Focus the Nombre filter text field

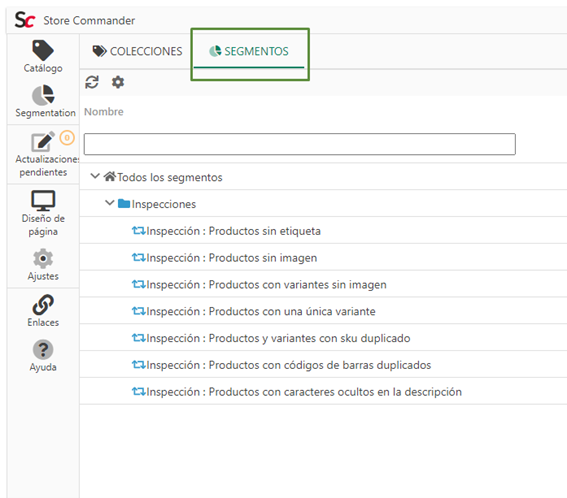[x=300, y=144]
